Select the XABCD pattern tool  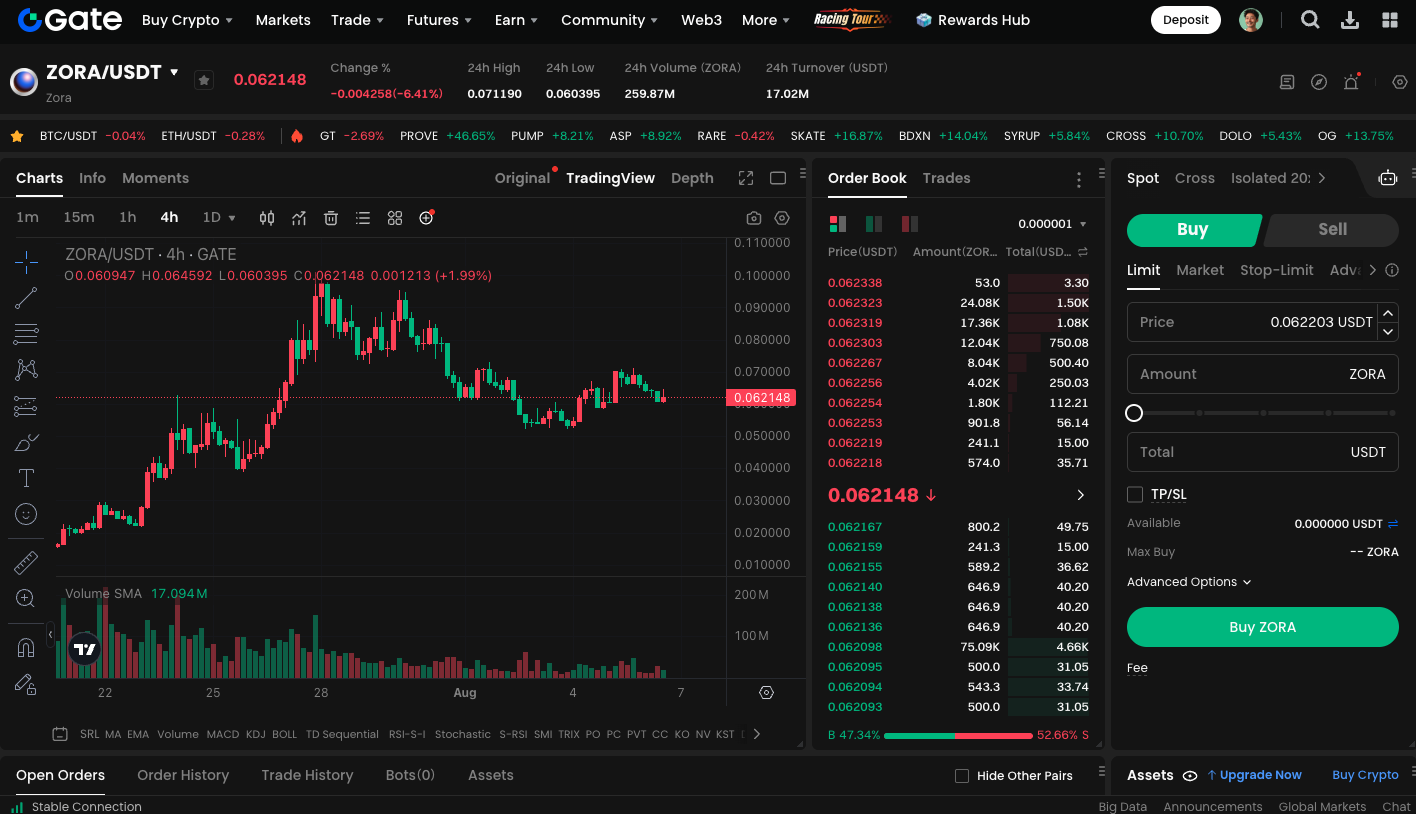(x=26, y=369)
